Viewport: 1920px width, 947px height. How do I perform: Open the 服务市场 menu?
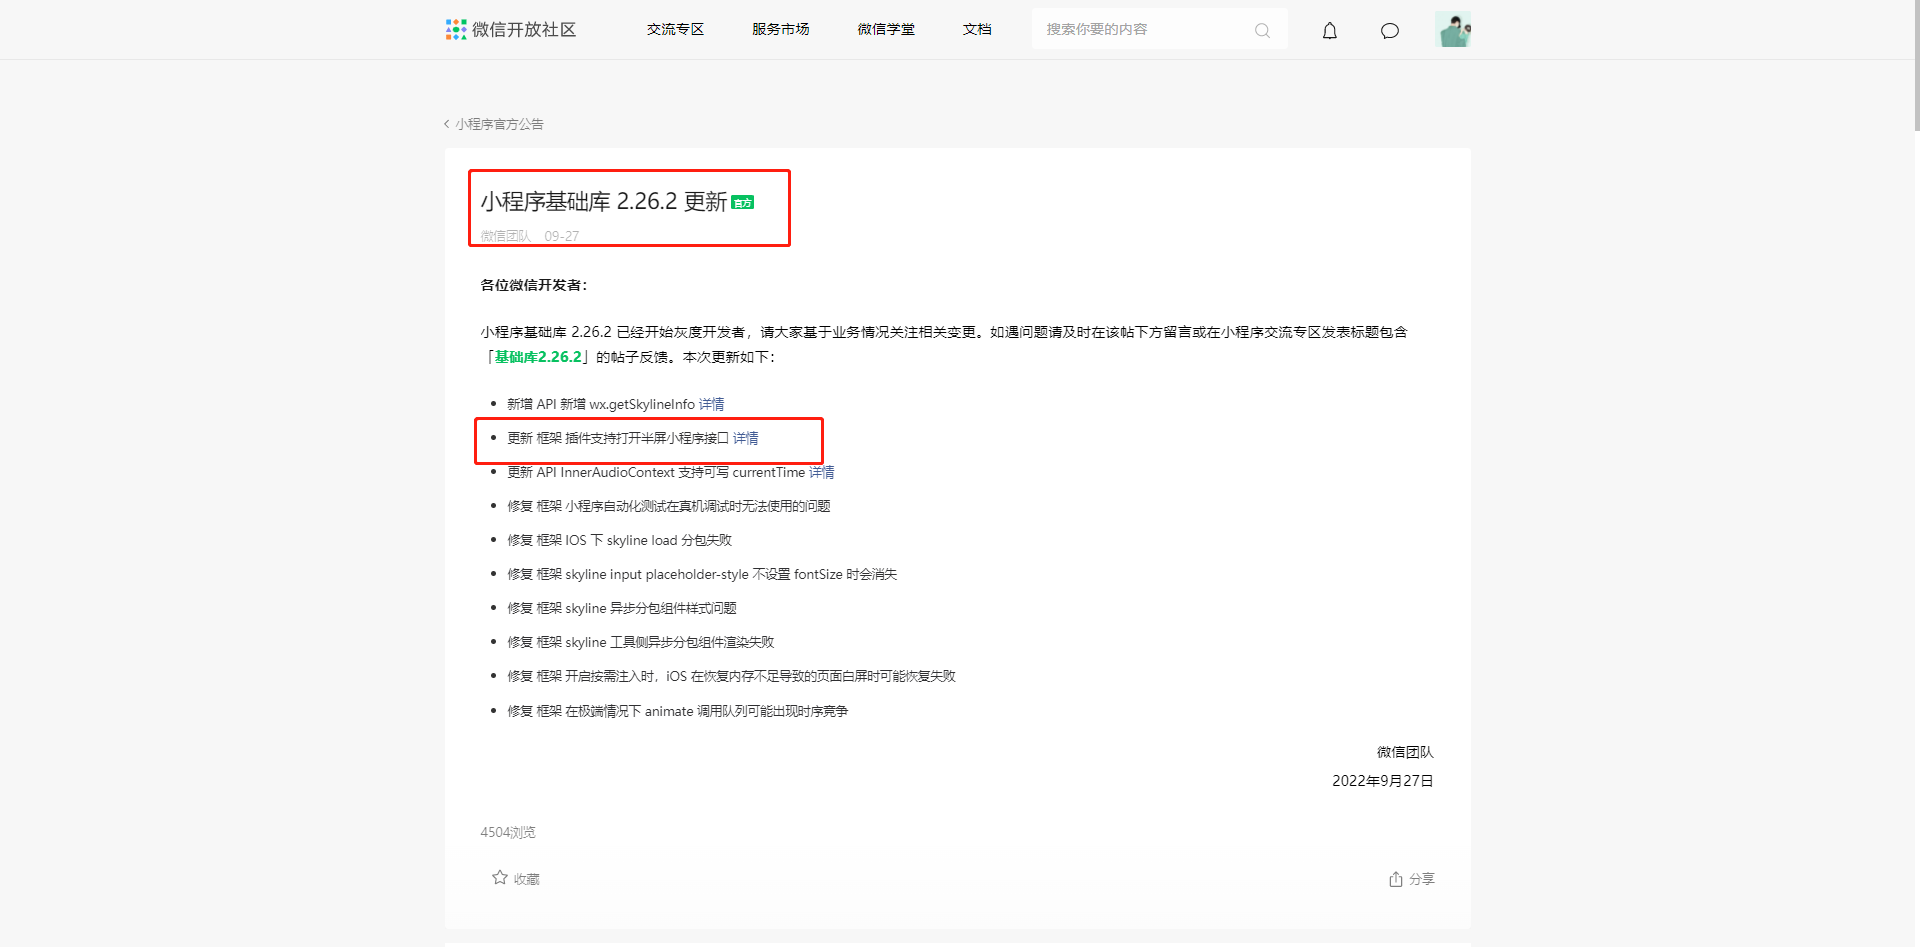click(x=781, y=30)
